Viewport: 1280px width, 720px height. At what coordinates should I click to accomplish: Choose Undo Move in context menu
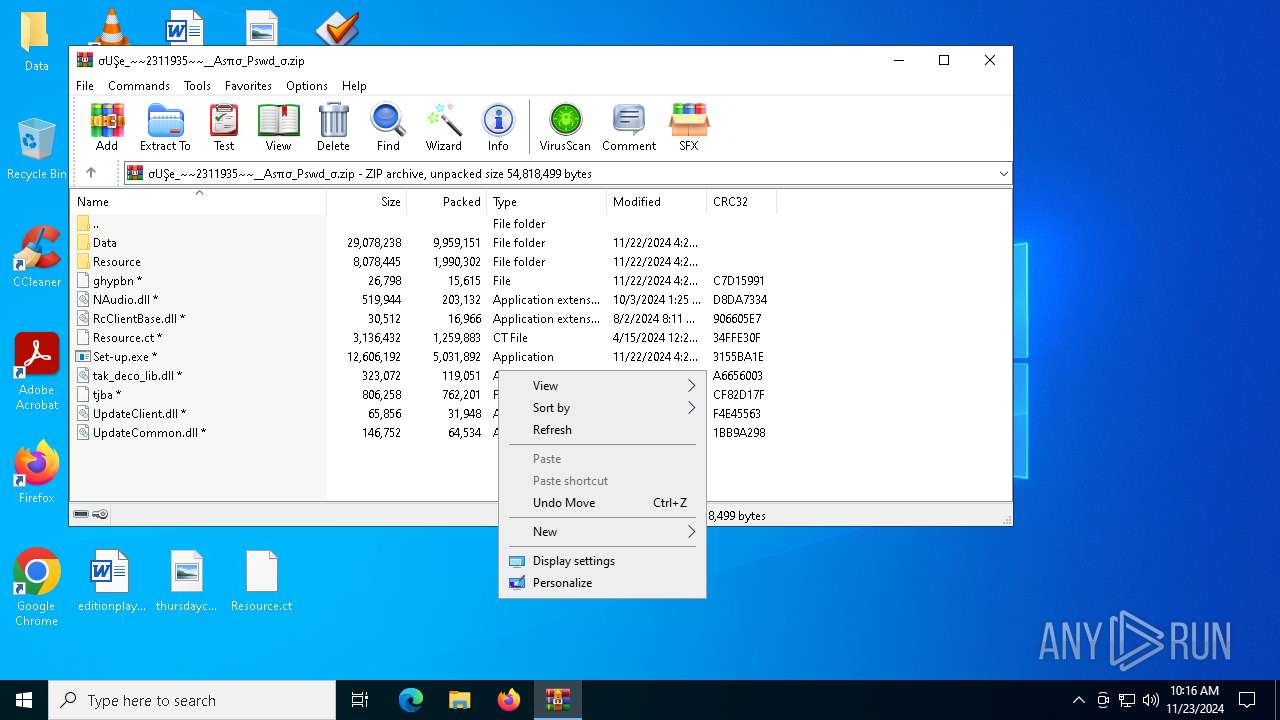602,503
